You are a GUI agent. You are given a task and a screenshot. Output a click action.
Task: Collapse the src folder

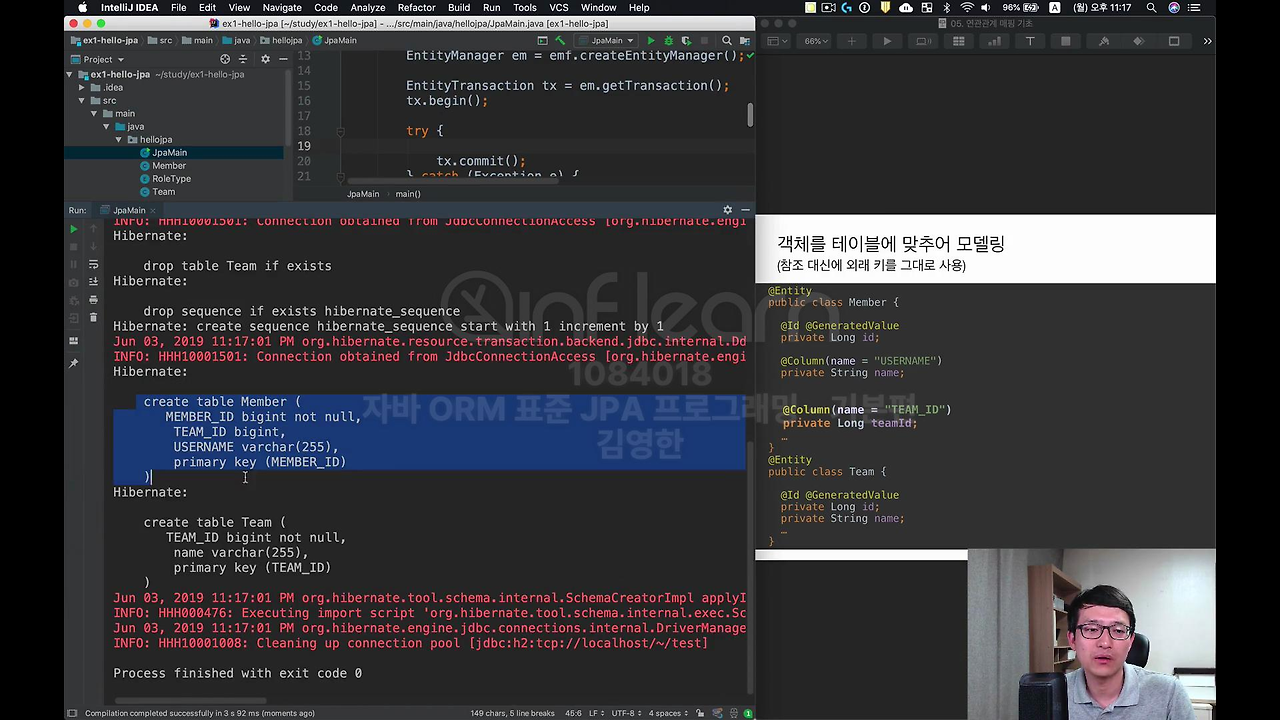coord(82,100)
